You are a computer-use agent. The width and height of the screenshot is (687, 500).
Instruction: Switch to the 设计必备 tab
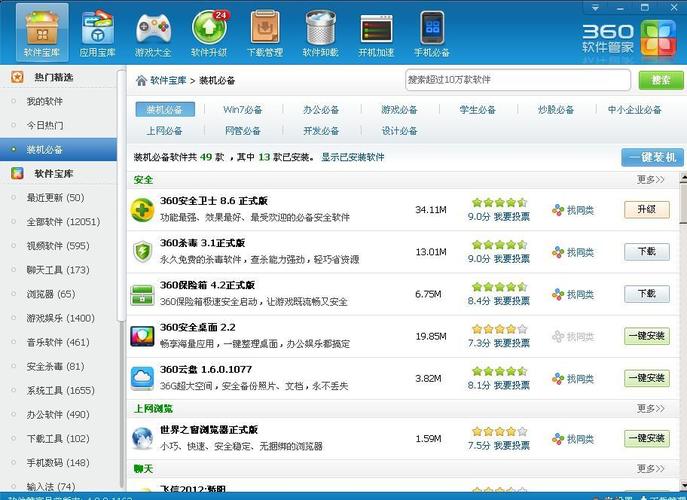point(399,131)
